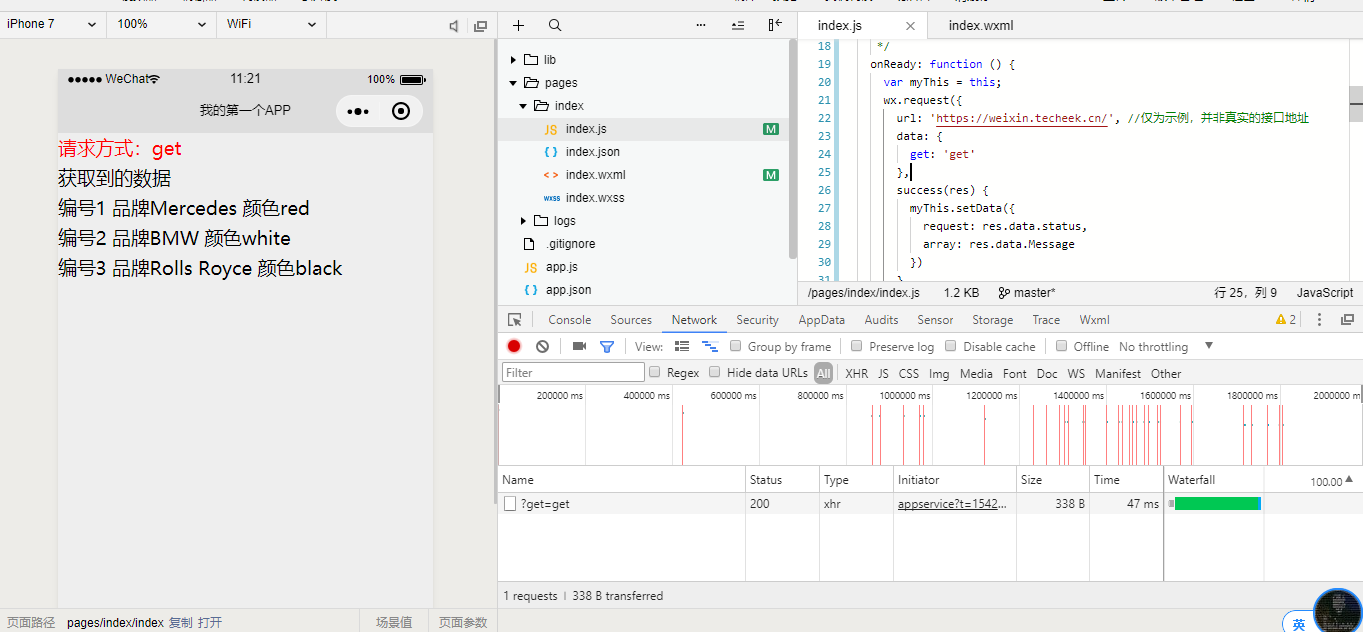
Task: Mute simulator with the speaker icon
Action: (454, 25)
